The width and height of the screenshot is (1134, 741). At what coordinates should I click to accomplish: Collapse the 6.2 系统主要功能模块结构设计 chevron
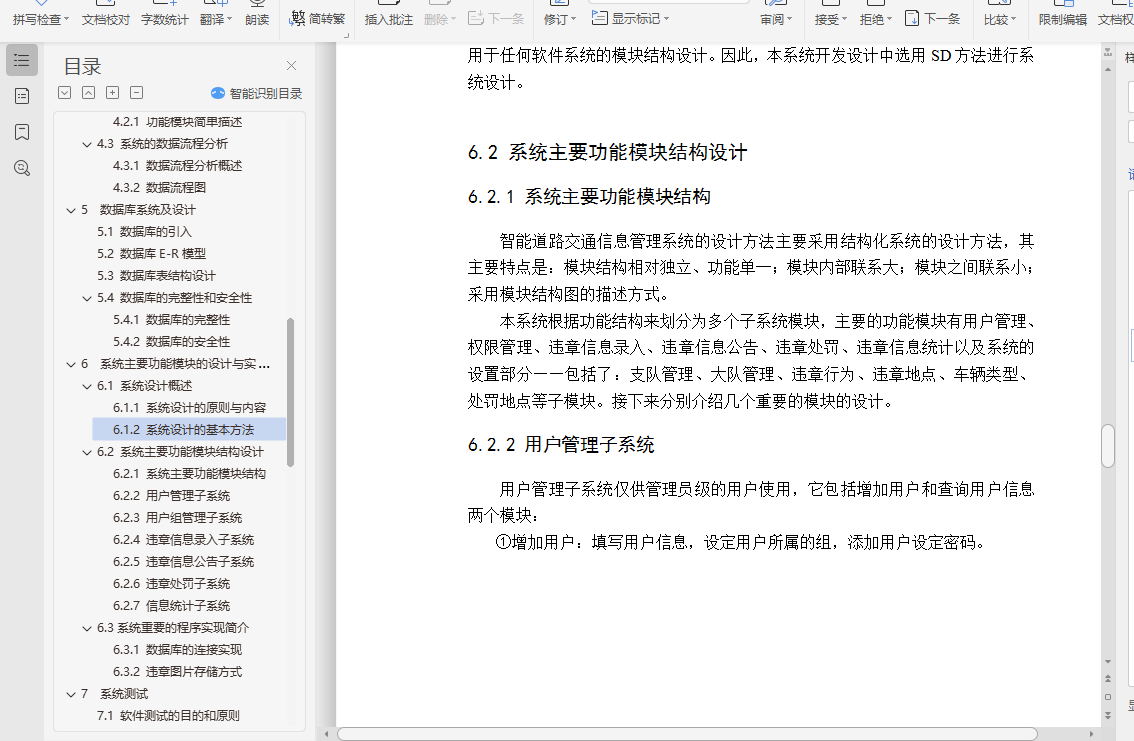coord(87,453)
